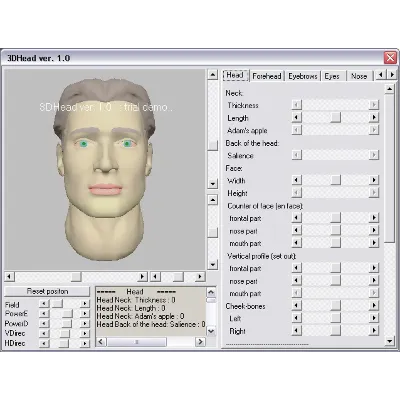Image resolution: width=400 pixels, height=400 pixels.
Task: Click the Reset position button
Action: coord(47,291)
